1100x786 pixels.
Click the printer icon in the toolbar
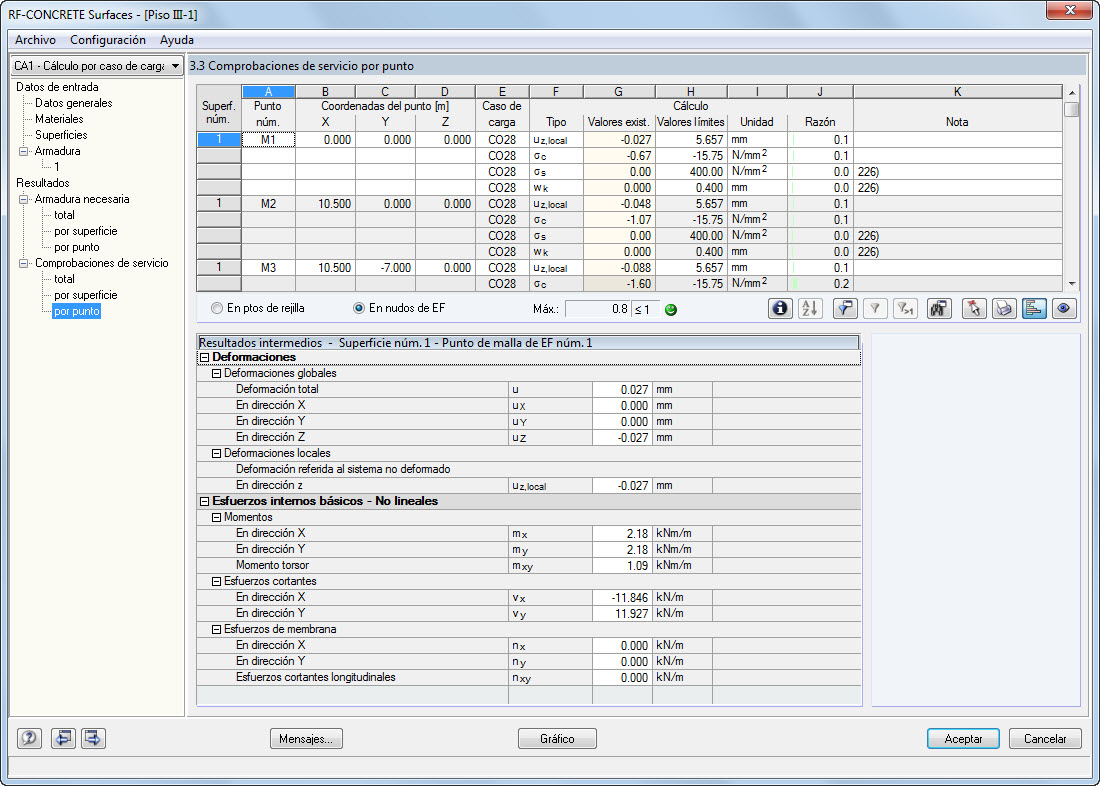click(x=1004, y=308)
